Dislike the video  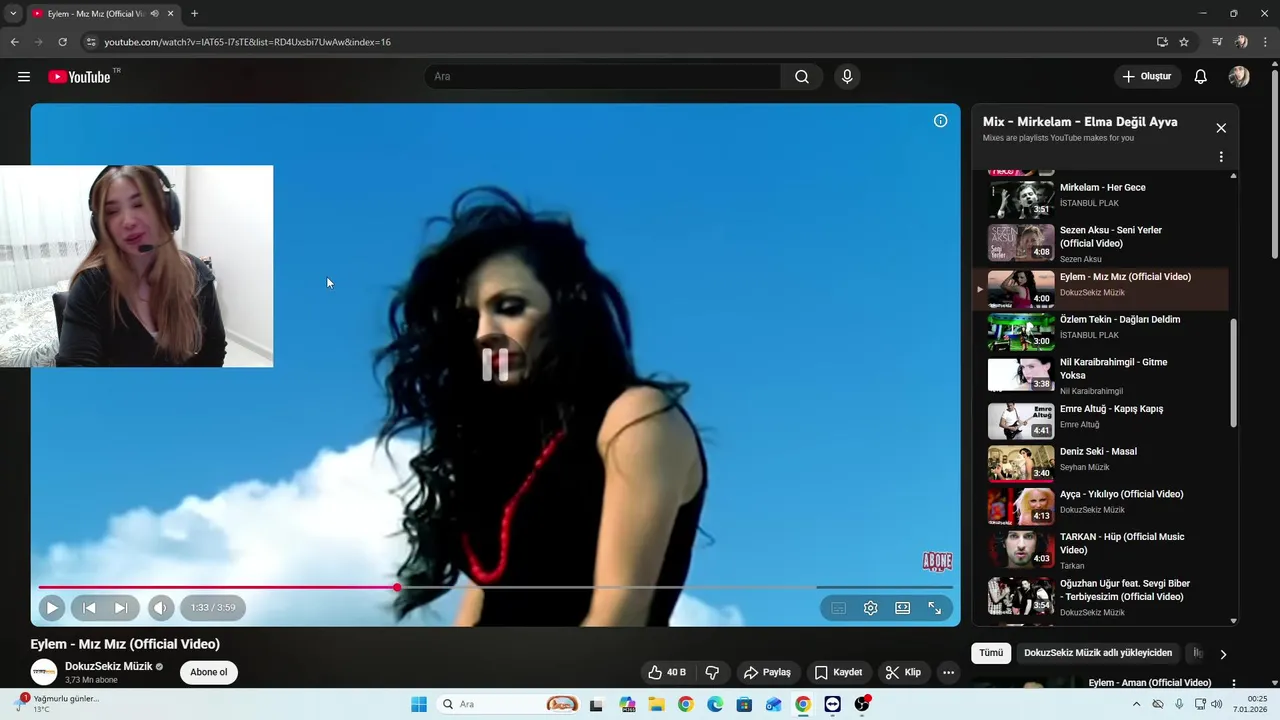[x=712, y=672]
